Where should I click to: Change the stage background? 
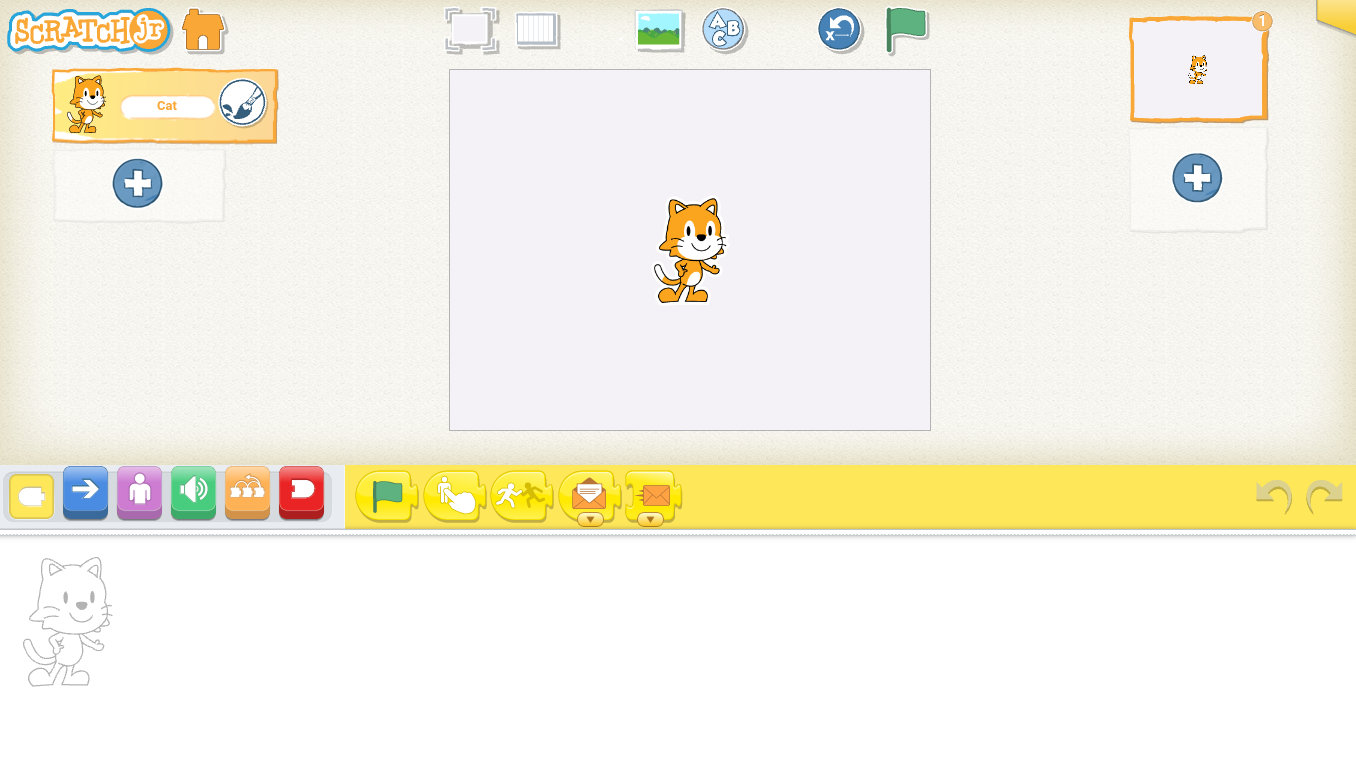659,31
